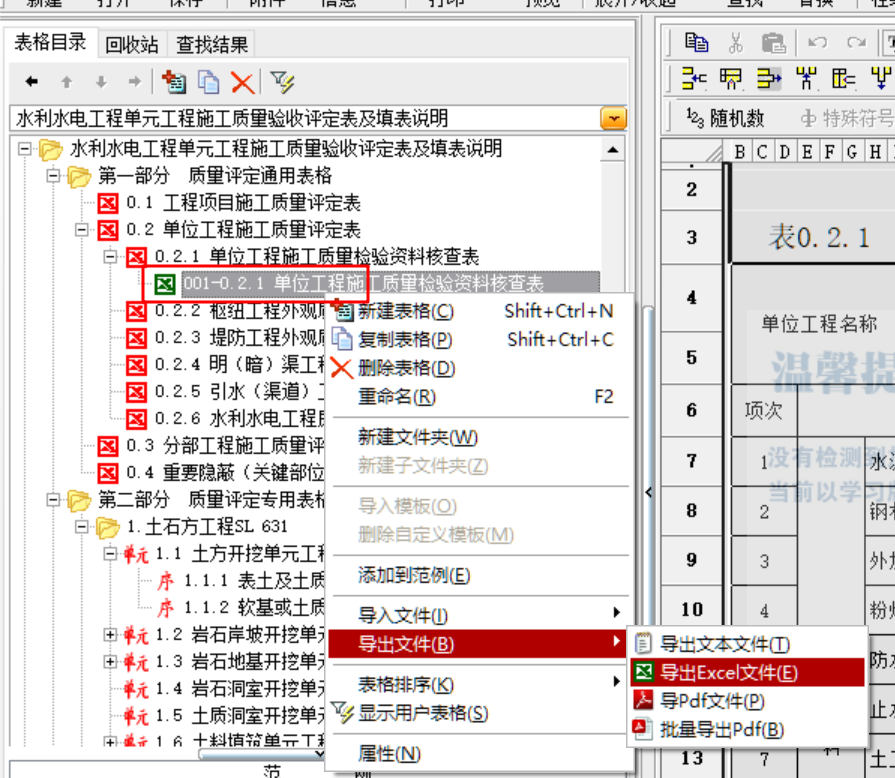Click the red X delete icon in directory toolbar

coord(242,82)
